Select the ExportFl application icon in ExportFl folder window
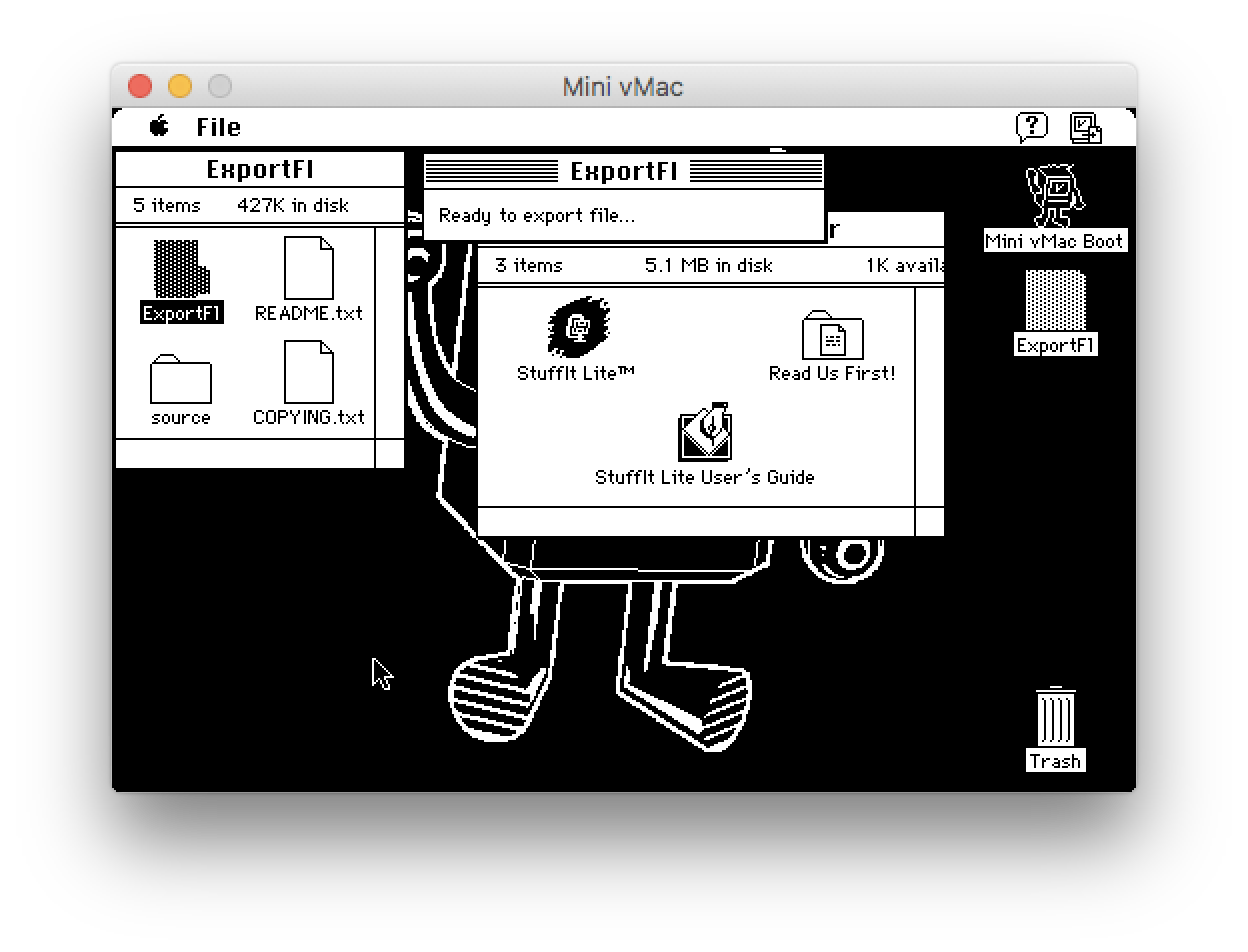Screen dimensions: 1248x952 pos(181,268)
